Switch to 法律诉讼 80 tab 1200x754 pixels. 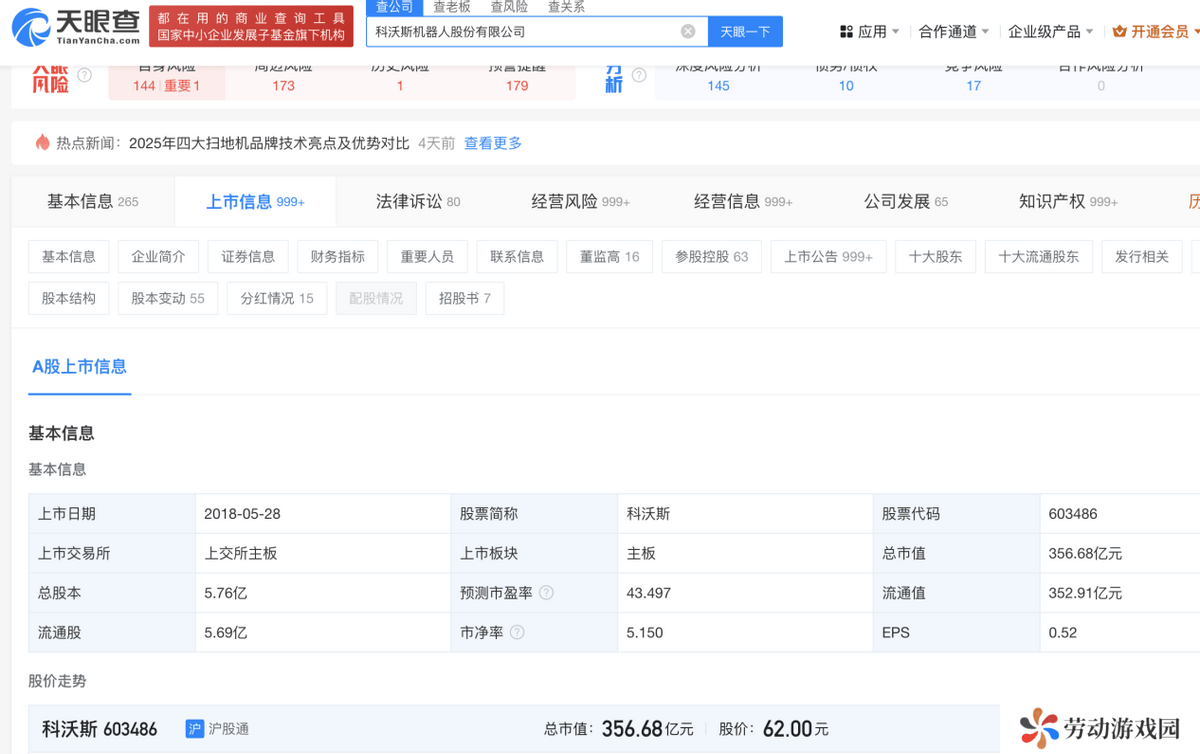pyautogui.click(x=418, y=201)
